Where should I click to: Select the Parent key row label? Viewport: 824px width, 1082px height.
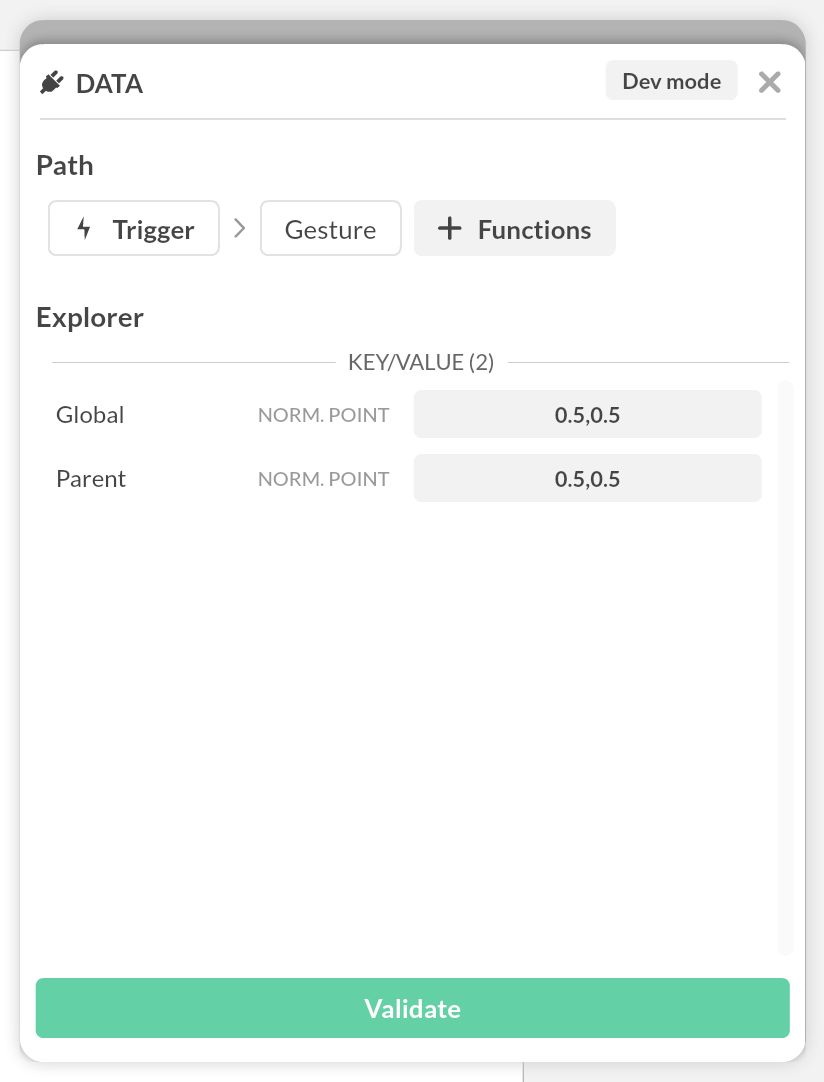[x=91, y=479]
